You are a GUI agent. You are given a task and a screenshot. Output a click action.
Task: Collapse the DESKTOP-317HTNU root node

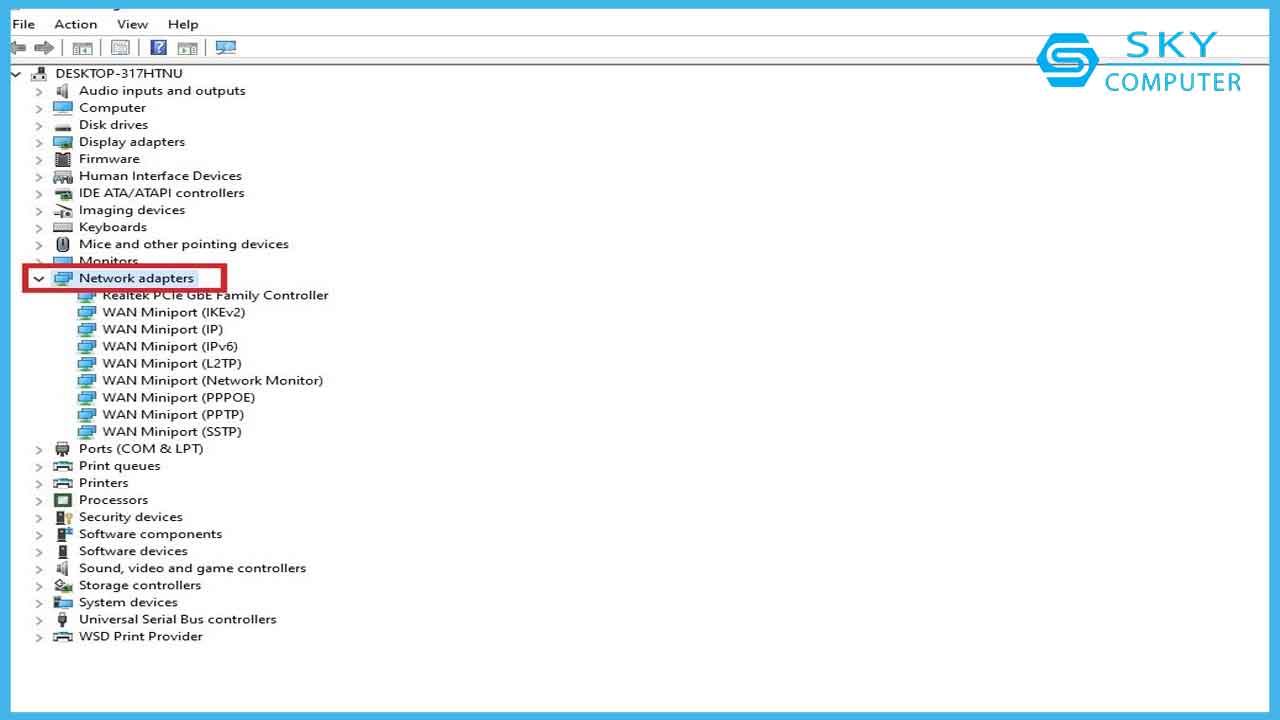pyautogui.click(x=16, y=74)
